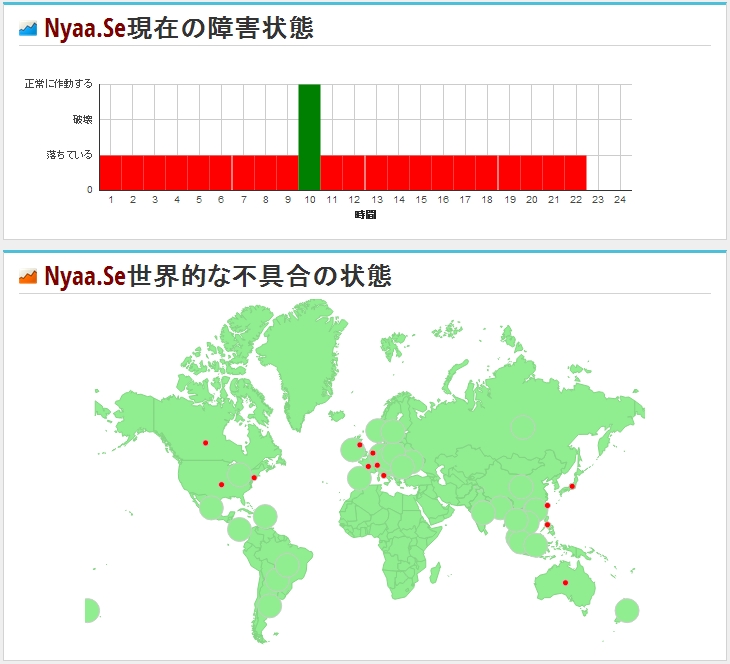Click the circle marker over India

pyautogui.click(x=483, y=513)
